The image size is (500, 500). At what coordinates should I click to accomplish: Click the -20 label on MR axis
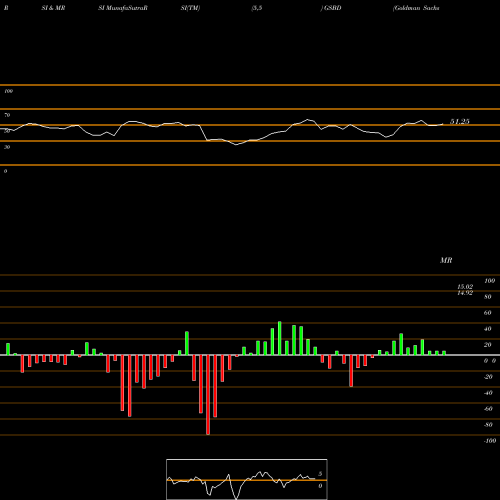point(488,377)
